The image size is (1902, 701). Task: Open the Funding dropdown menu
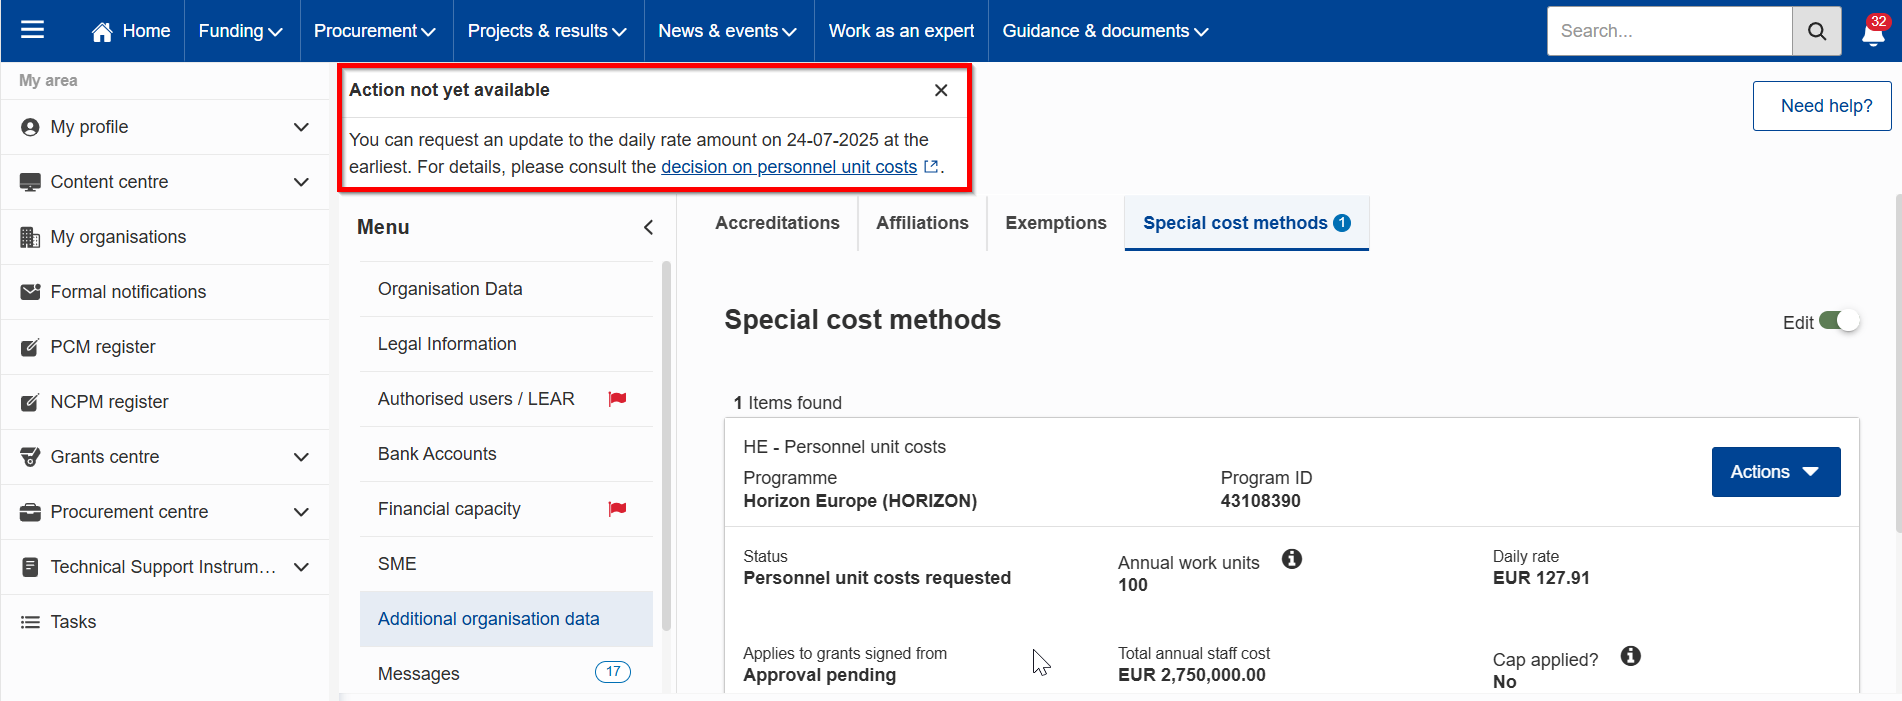(x=240, y=31)
